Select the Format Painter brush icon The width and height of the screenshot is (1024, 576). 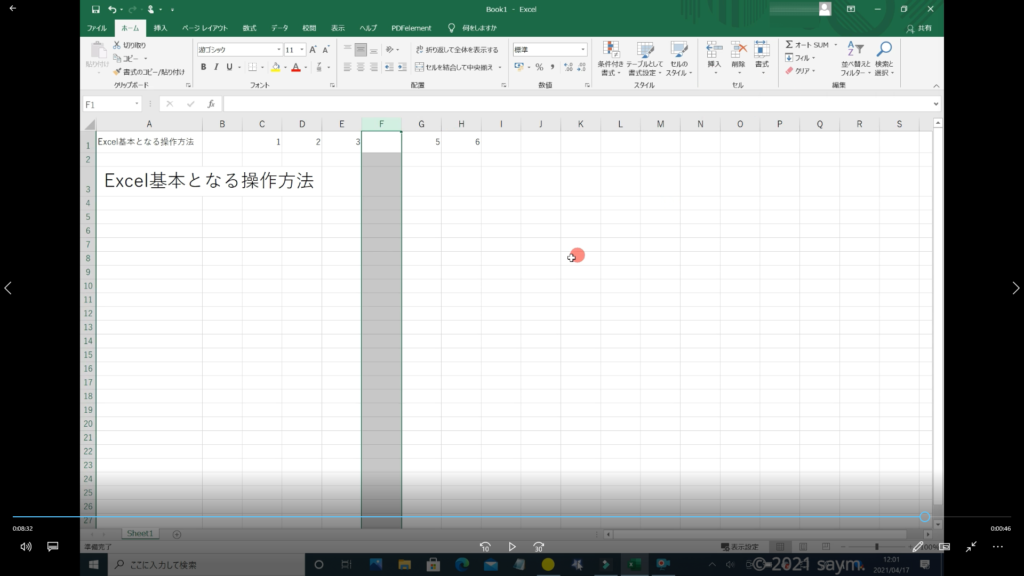(x=117, y=72)
